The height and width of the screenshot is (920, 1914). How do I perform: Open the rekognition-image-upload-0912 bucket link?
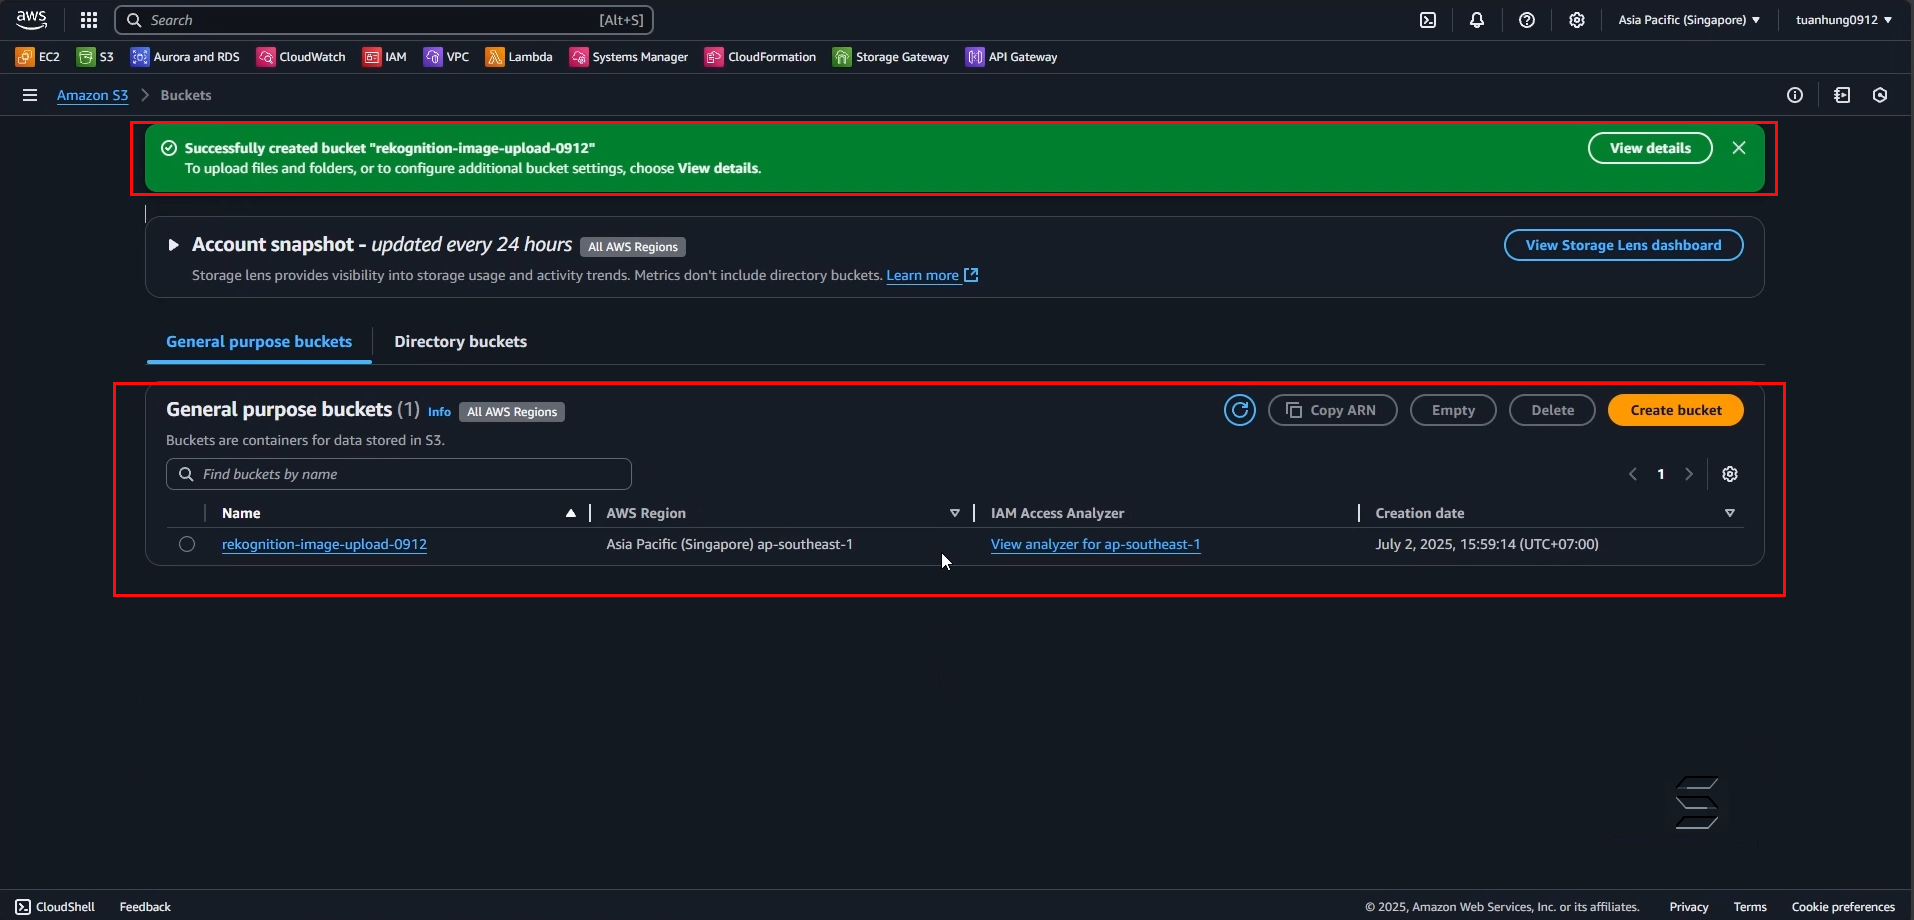click(324, 544)
